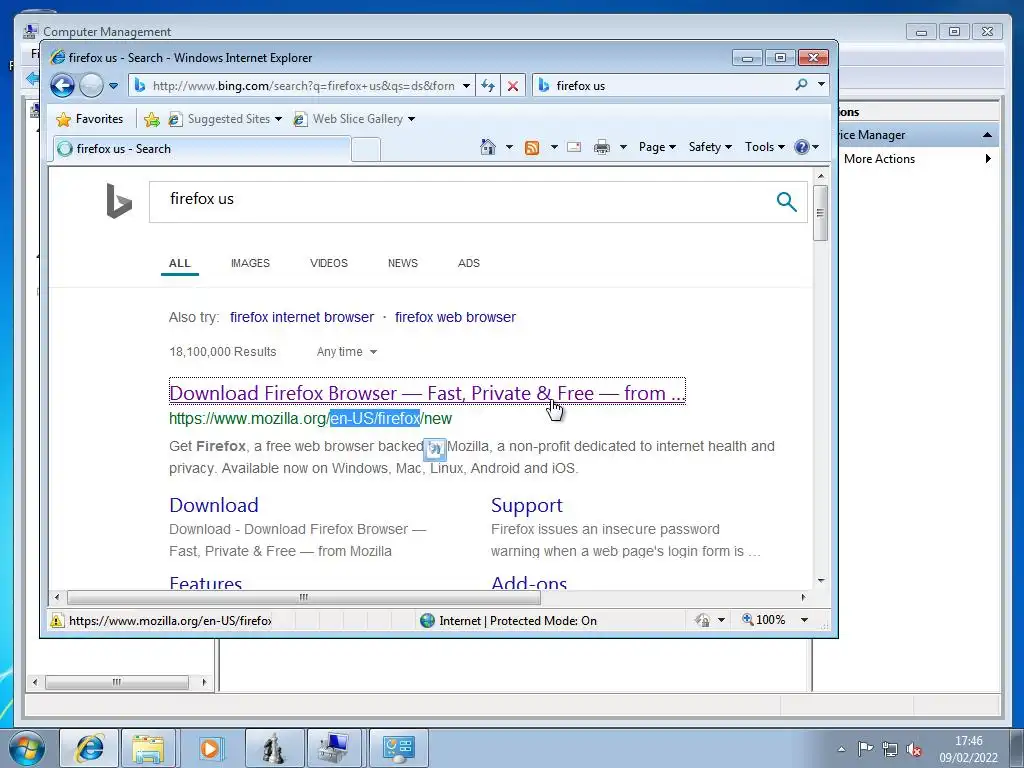Viewport: 1024px width, 768px height.
Task: Open the search provider dropdown arrow
Action: pos(822,85)
